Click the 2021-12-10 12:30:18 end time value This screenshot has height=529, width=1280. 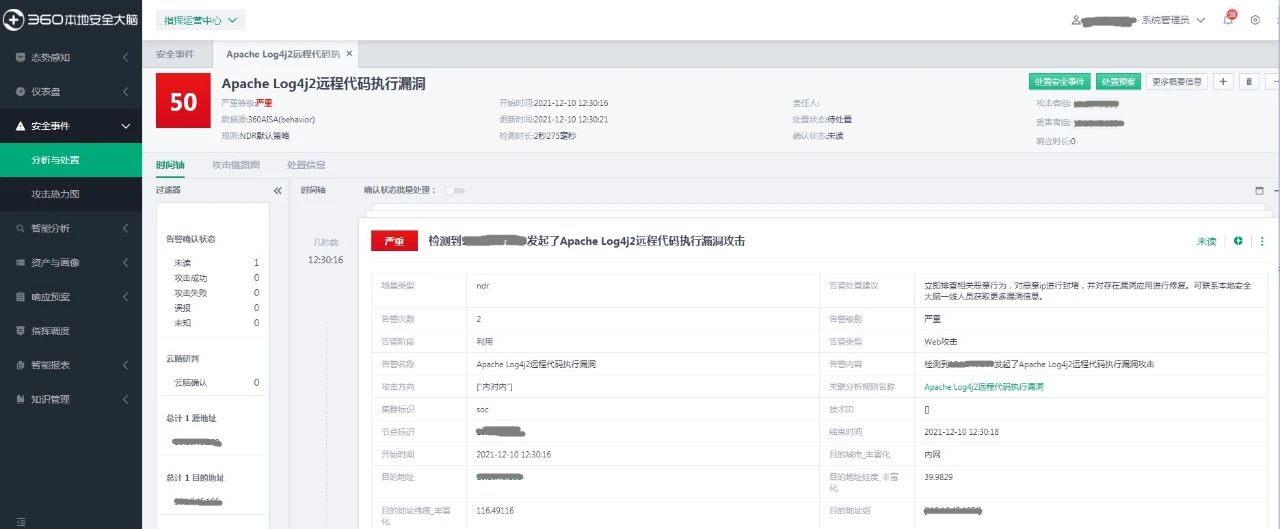tap(962, 432)
